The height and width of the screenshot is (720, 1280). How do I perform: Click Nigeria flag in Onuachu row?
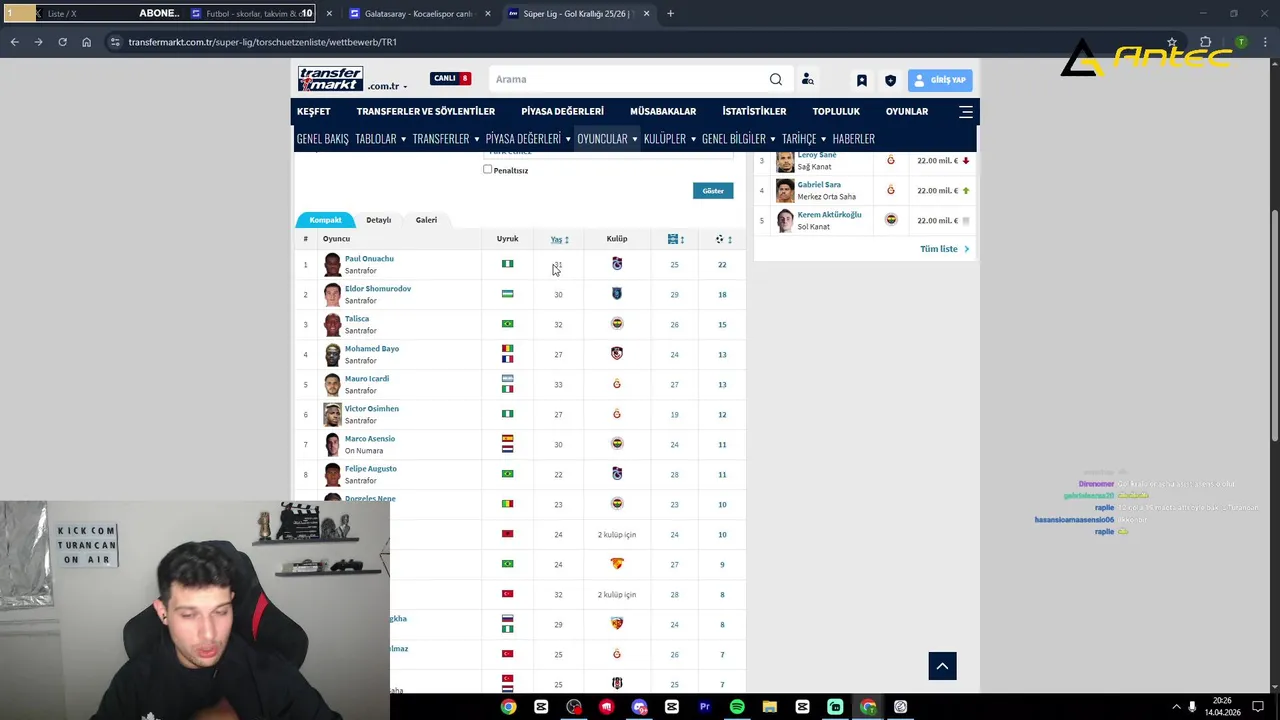[x=507, y=264]
